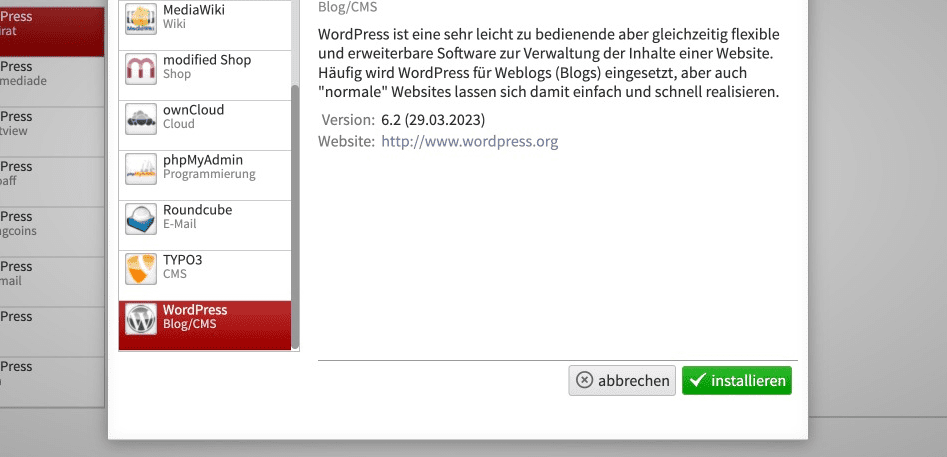Select the WordPress Blog/CMS entry
Viewport: 947px width, 457px height.
coord(205,326)
